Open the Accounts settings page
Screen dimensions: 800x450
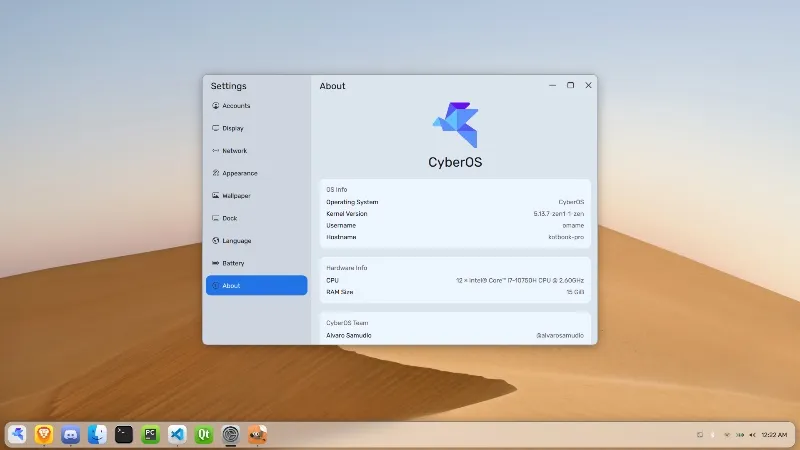tap(236, 106)
